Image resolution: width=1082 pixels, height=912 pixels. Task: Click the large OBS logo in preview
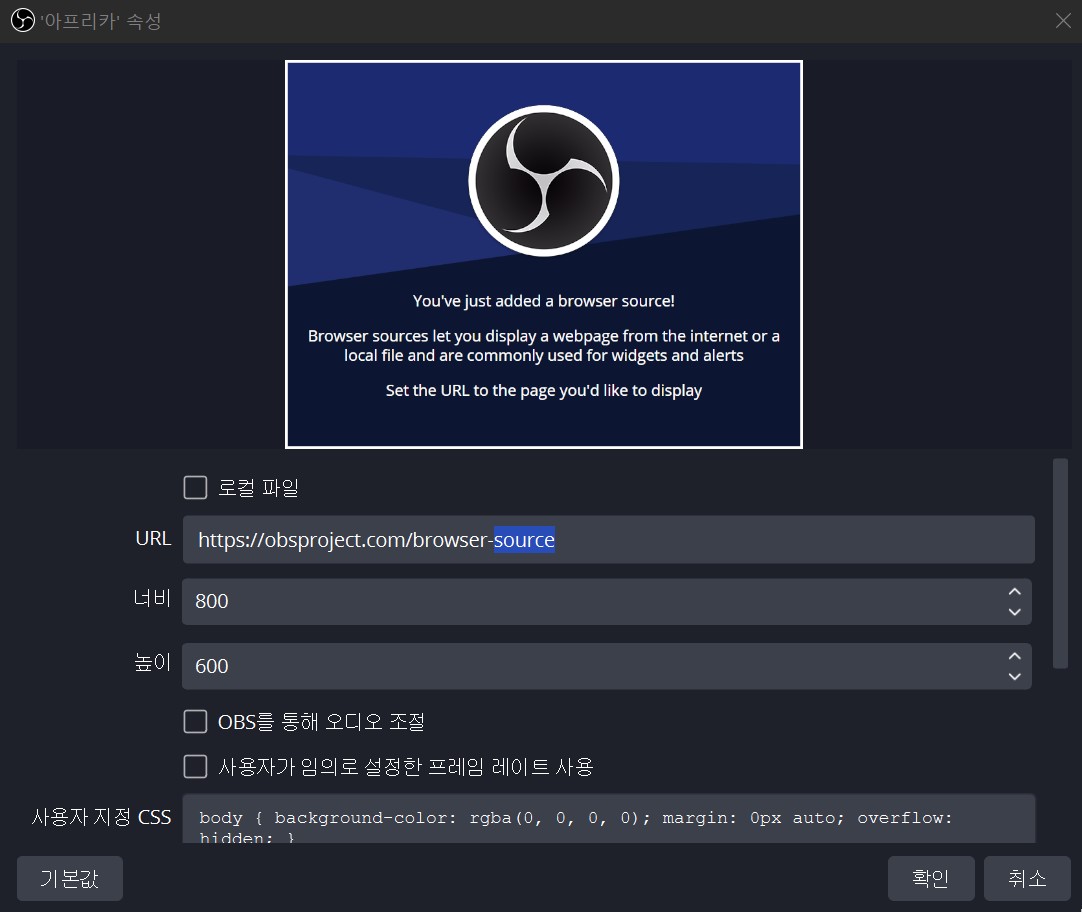point(544,181)
